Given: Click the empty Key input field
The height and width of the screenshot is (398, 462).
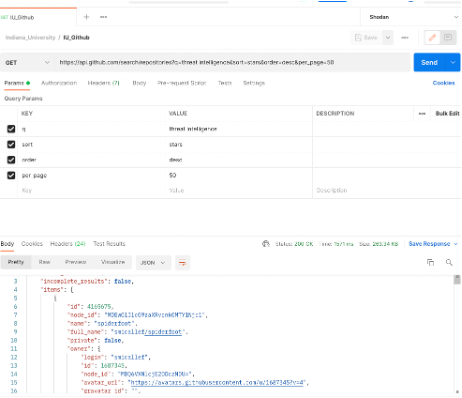Looking at the screenshot, I should 92,191.
